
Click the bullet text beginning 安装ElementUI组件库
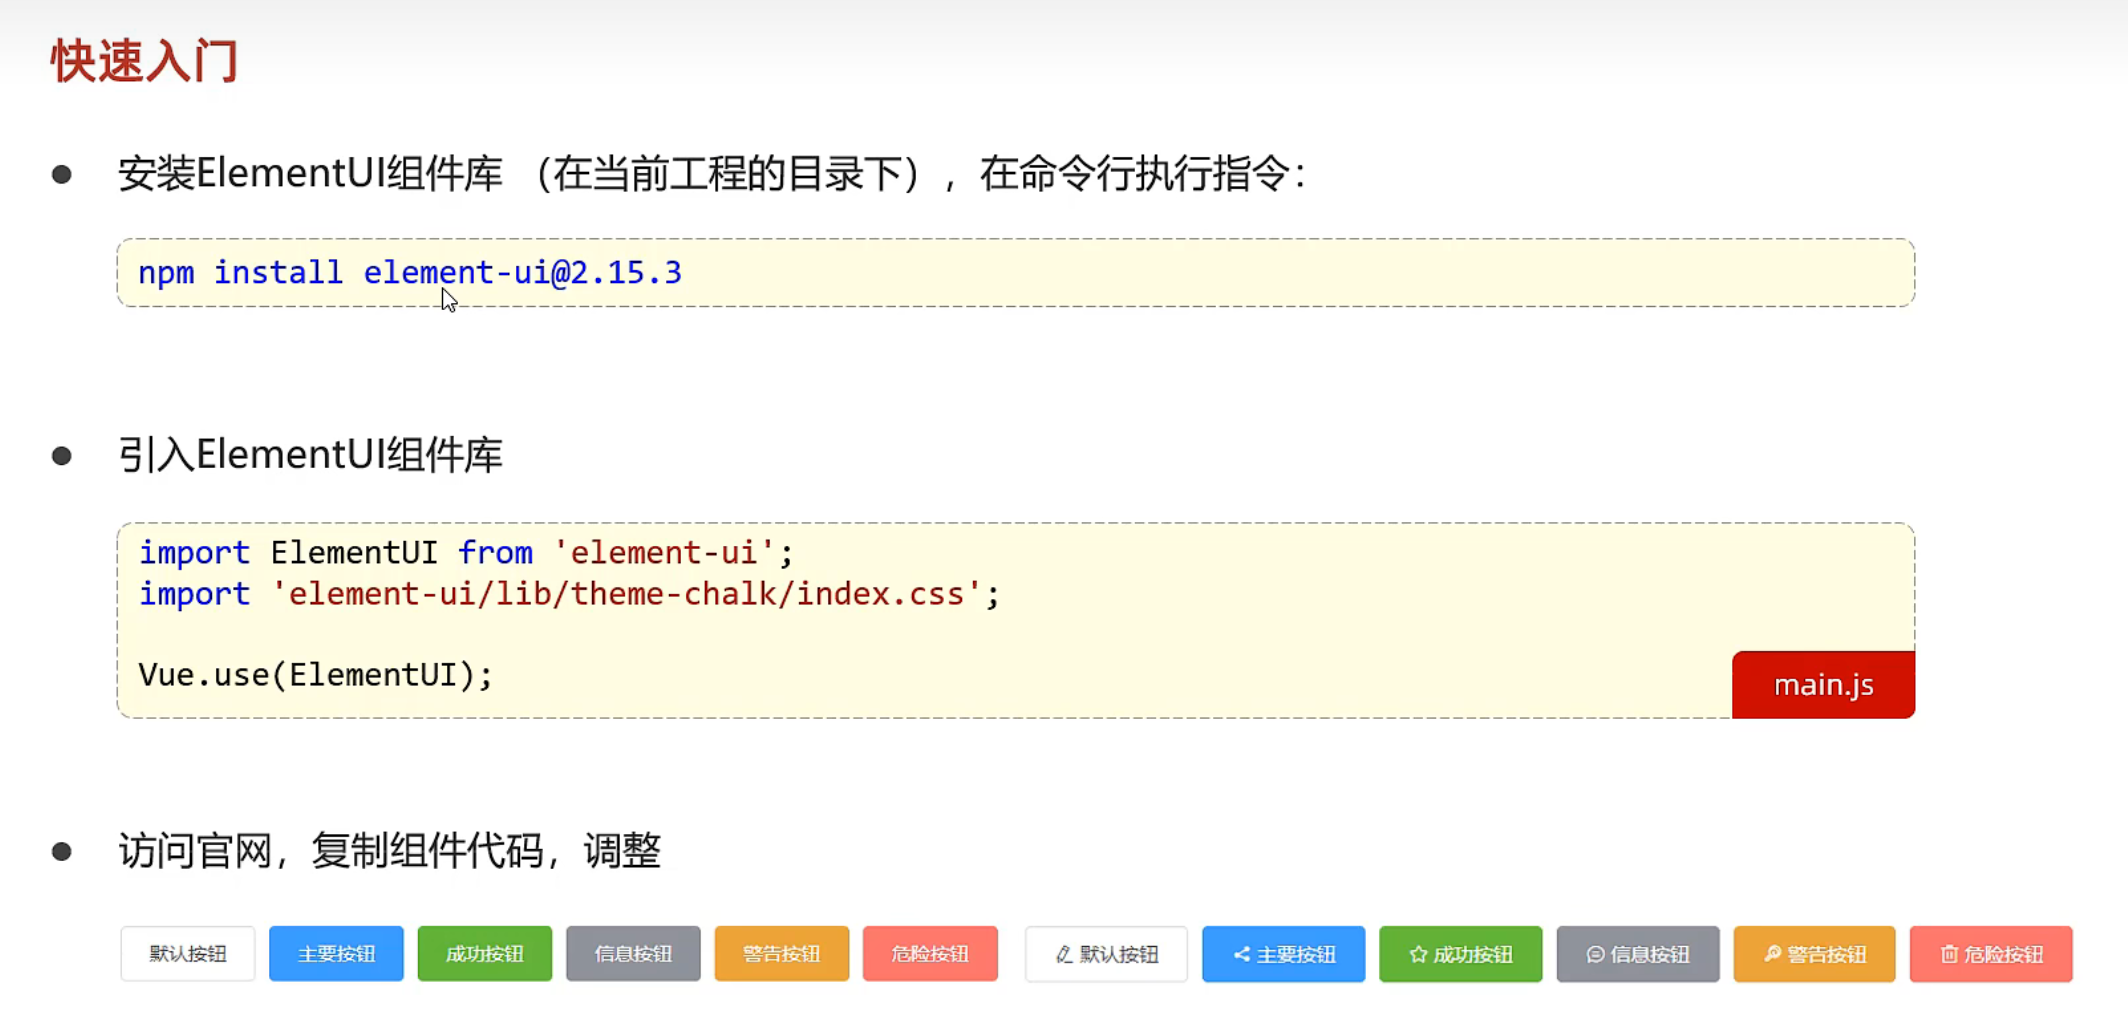point(712,174)
